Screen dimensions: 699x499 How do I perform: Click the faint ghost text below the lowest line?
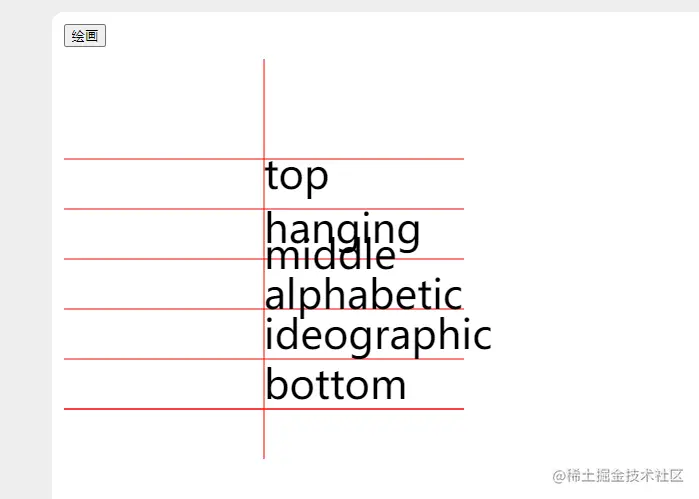pos(360,428)
